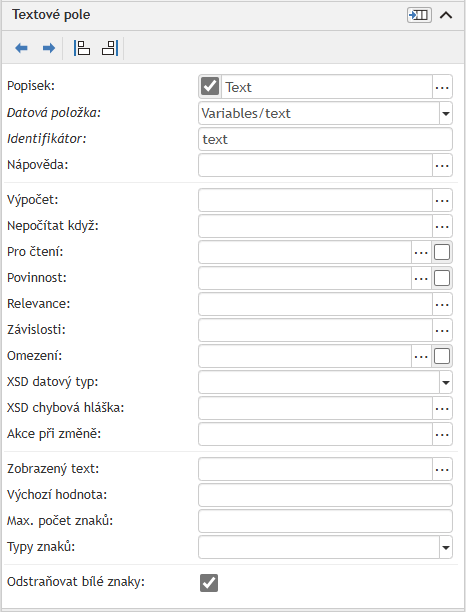Expand the Datová položka dropdown
This screenshot has width=466, height=612.
[446, 114]
